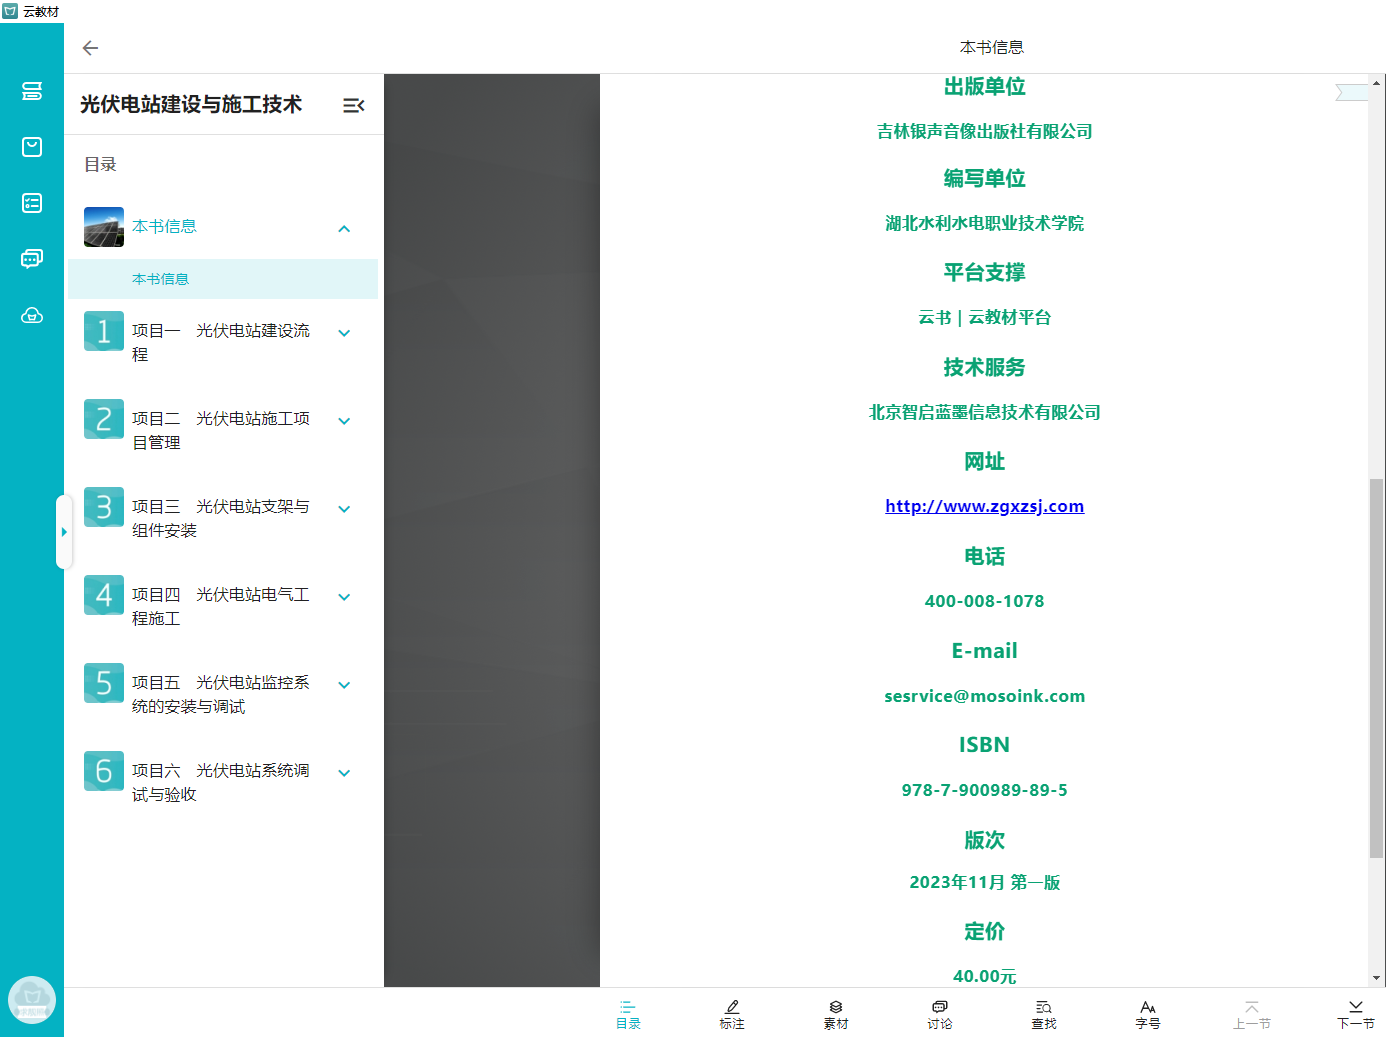The height and width of the screenshot is (1037, 1386).
Task: Open the bookshelf icon in left sidebar
Action: [x=32, y=91]
